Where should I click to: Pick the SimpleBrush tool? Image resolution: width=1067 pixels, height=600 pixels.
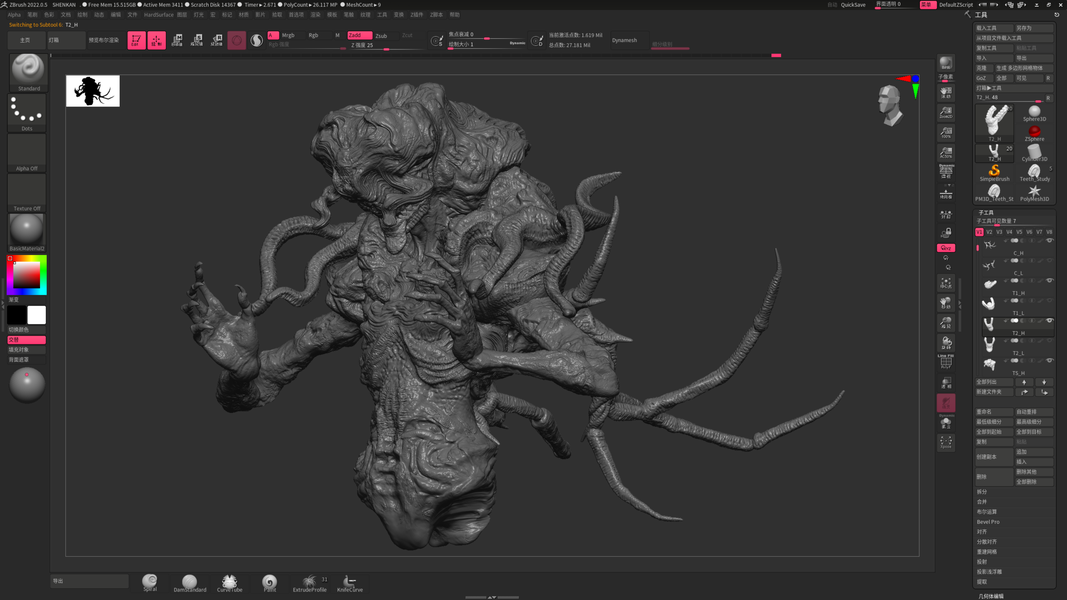(994, 172)
